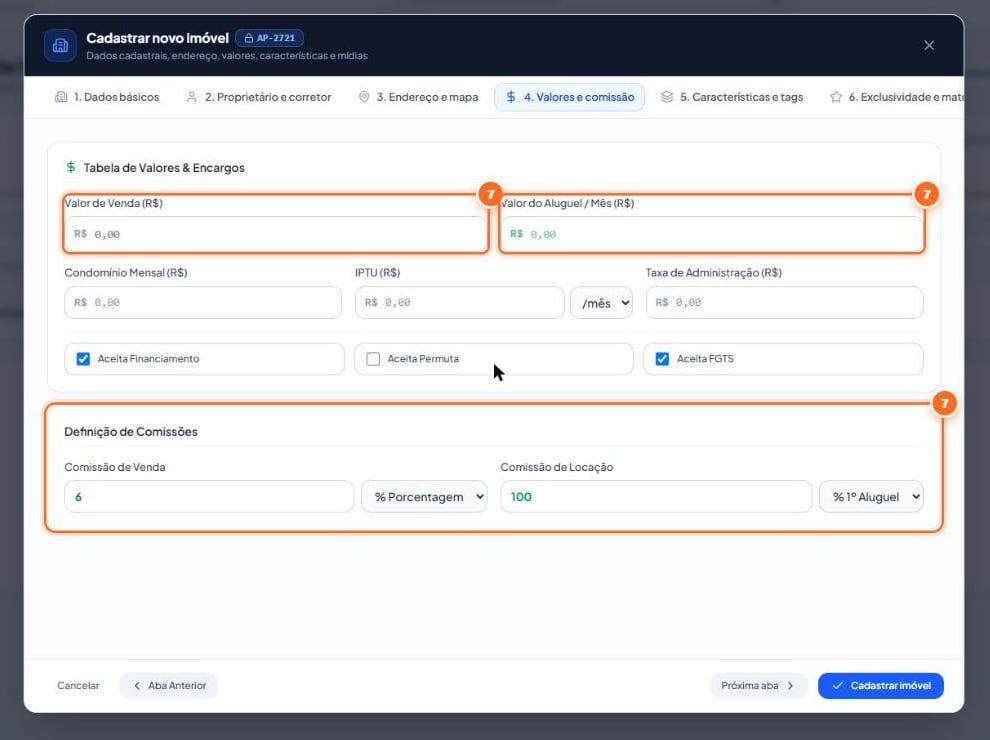Go back with Aba Anterior button

click(x=169, y=686)
